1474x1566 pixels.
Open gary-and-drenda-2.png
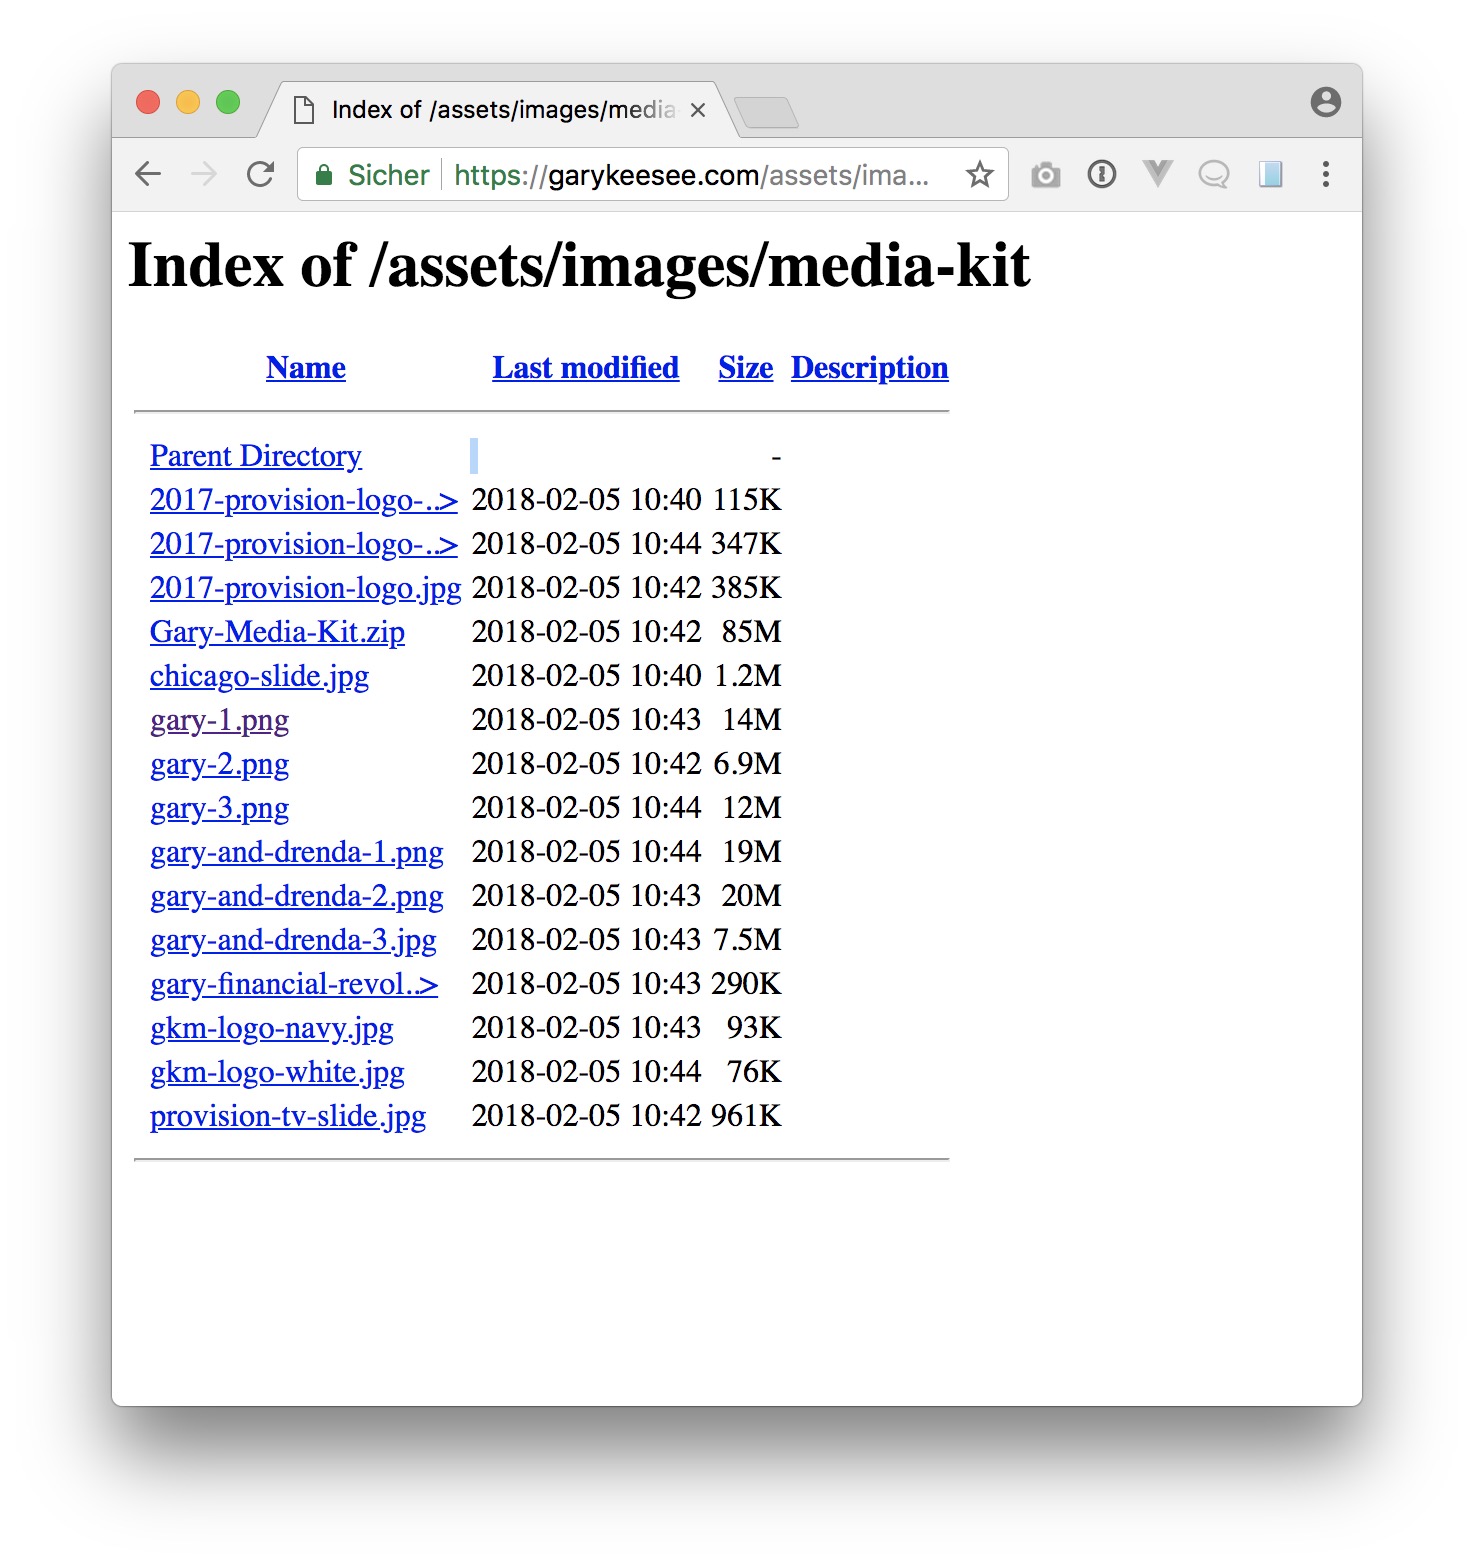pyautogui.click(x=297, y=896)
